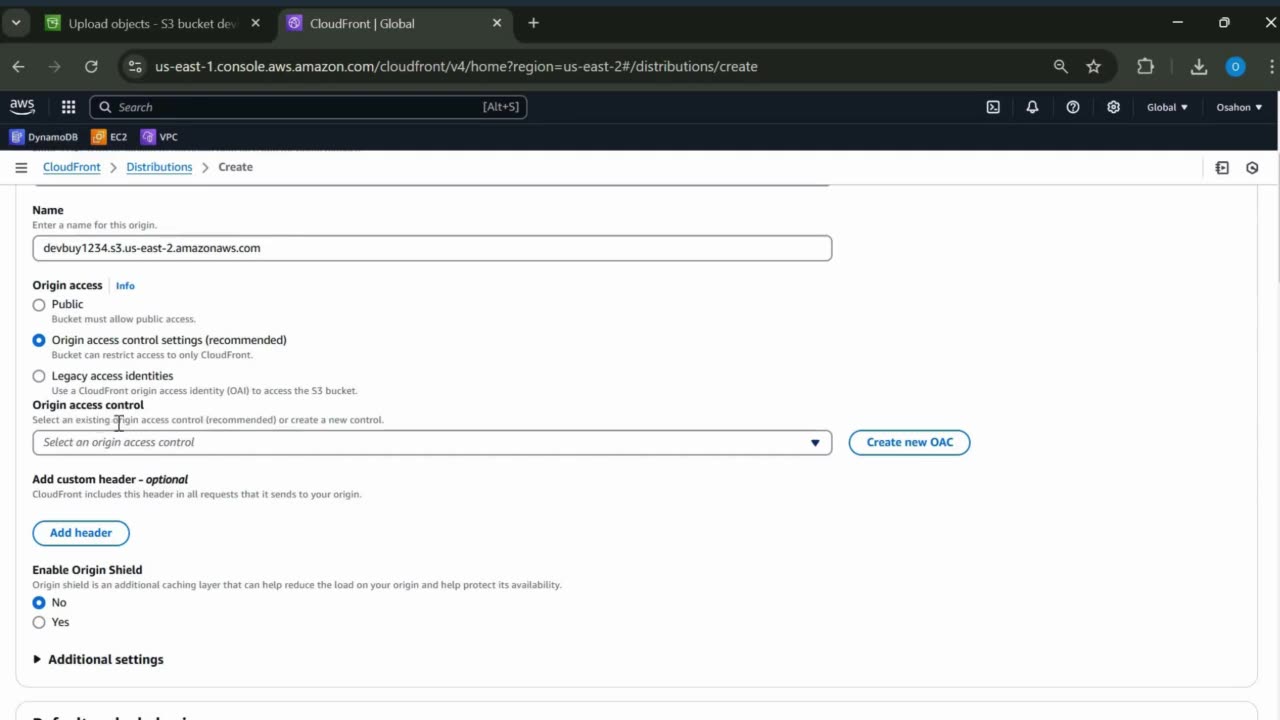Open the tab search dropdown arrow in Chrome
1280x720 pixels.
16,23
